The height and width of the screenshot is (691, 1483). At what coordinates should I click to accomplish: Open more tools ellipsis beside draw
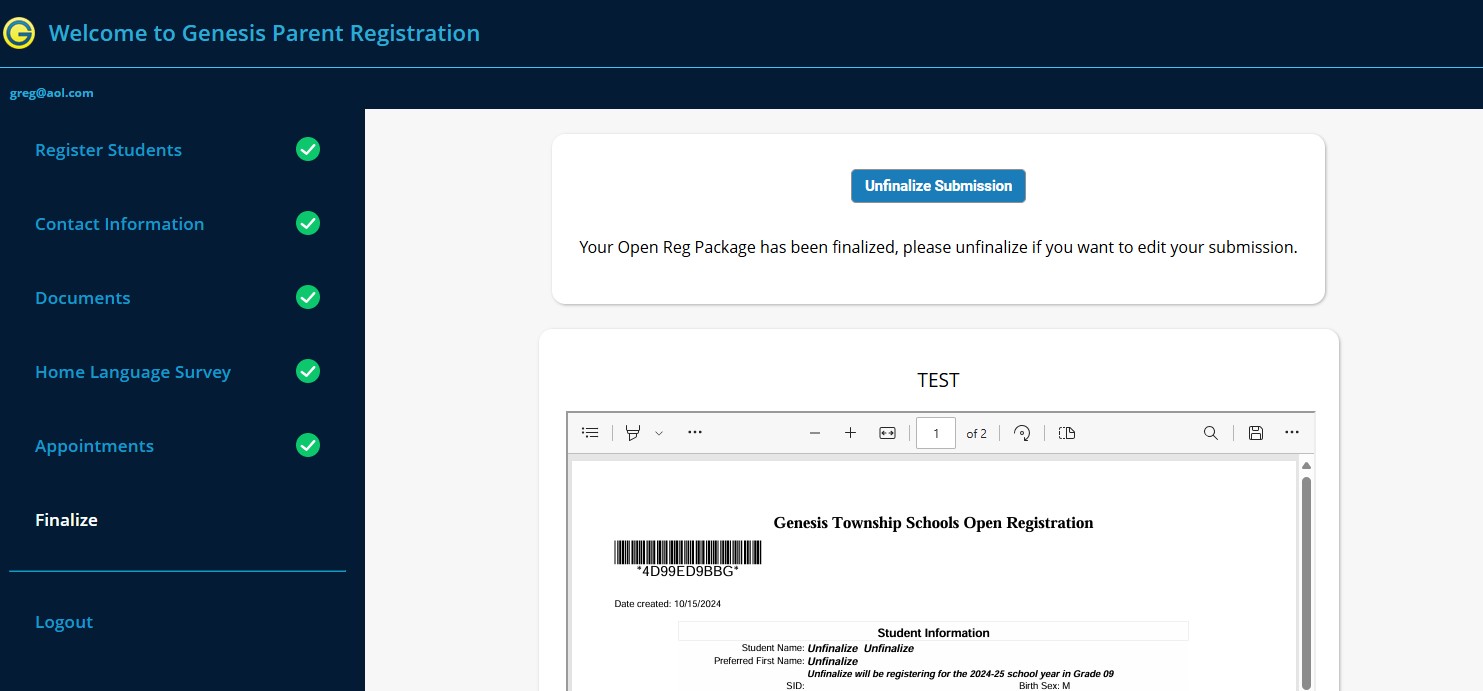pyautogui.click(x=695, y=433)
